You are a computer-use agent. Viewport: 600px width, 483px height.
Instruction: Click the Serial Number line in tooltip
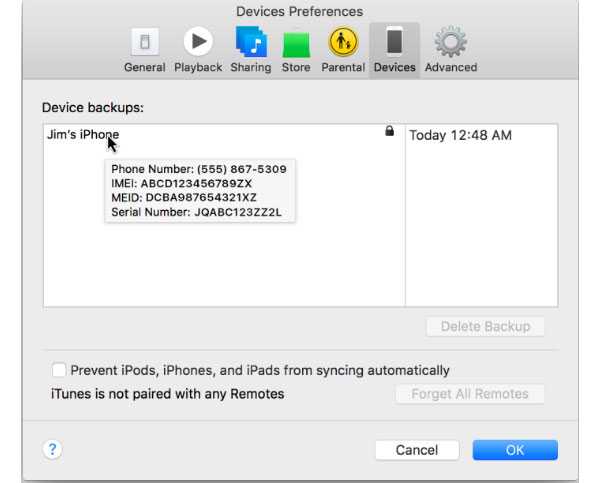(x=196, y=212)
